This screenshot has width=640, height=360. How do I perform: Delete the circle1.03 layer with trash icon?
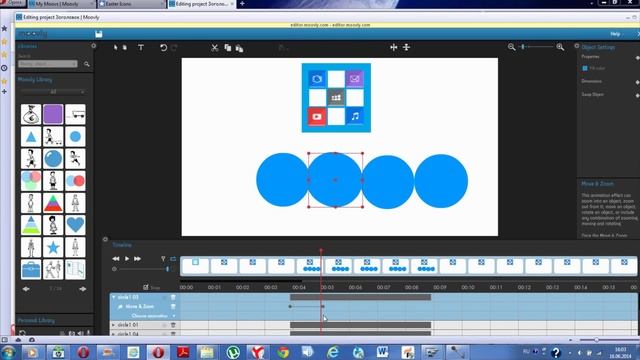pos(173,297)
